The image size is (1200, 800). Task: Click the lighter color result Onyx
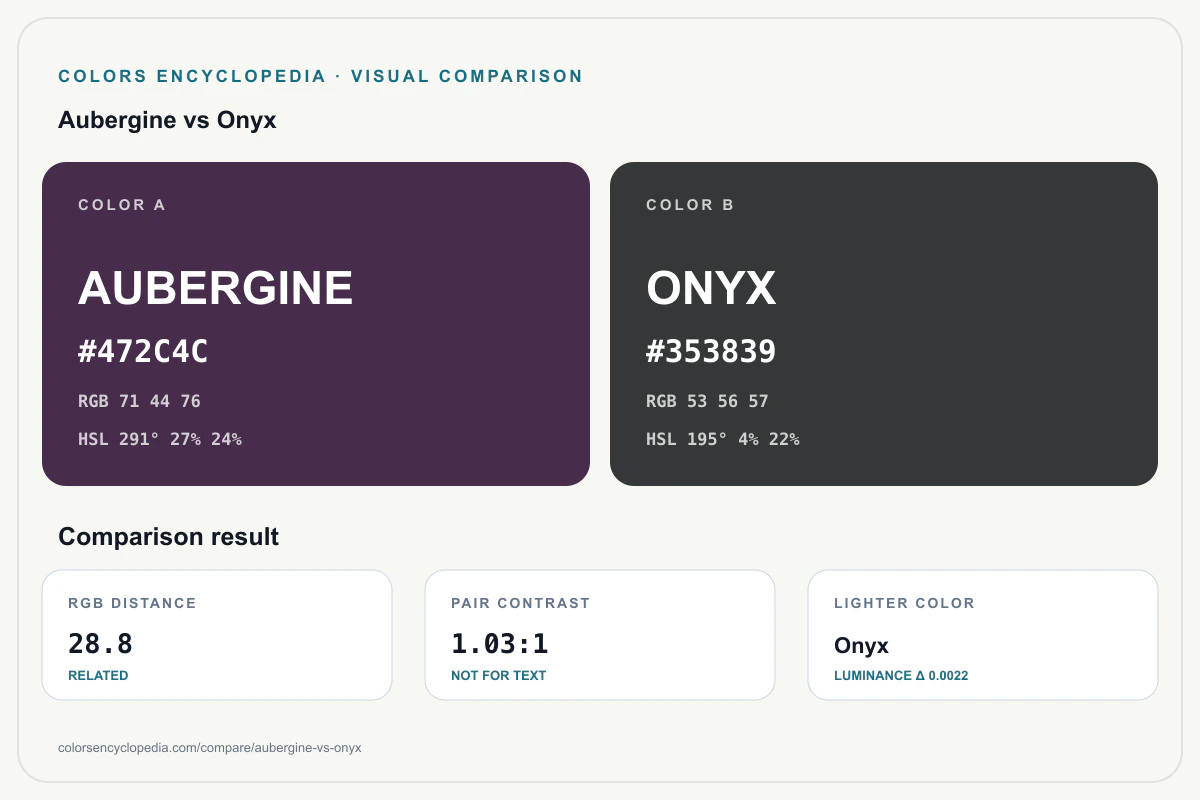861,646
